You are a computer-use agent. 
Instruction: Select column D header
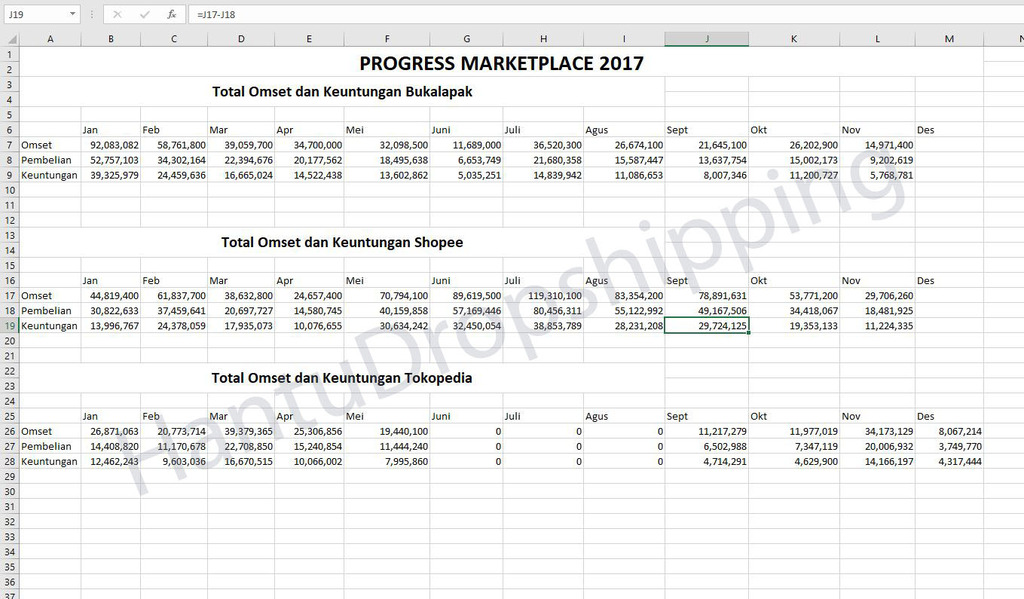tap(241, 39)
